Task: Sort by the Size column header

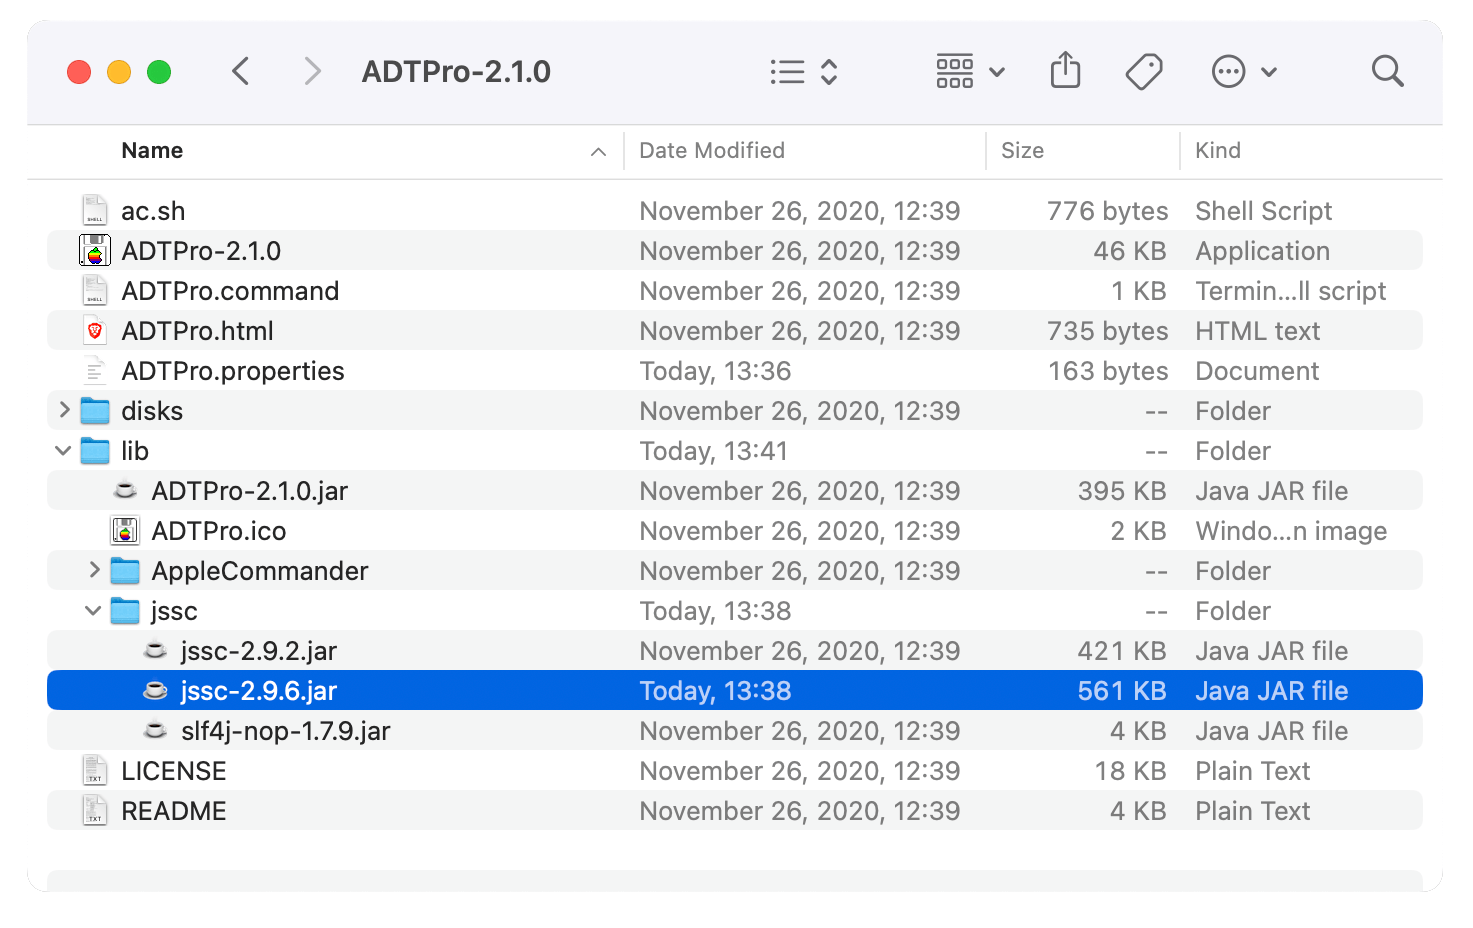Action: (x=1022, y=151)
